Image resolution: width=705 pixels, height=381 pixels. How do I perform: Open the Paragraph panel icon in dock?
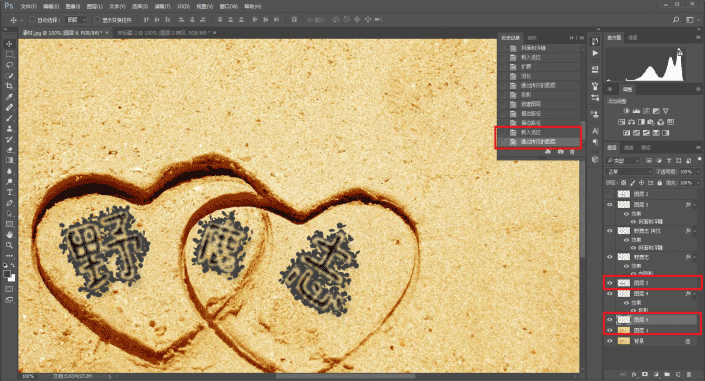(595, 142)
